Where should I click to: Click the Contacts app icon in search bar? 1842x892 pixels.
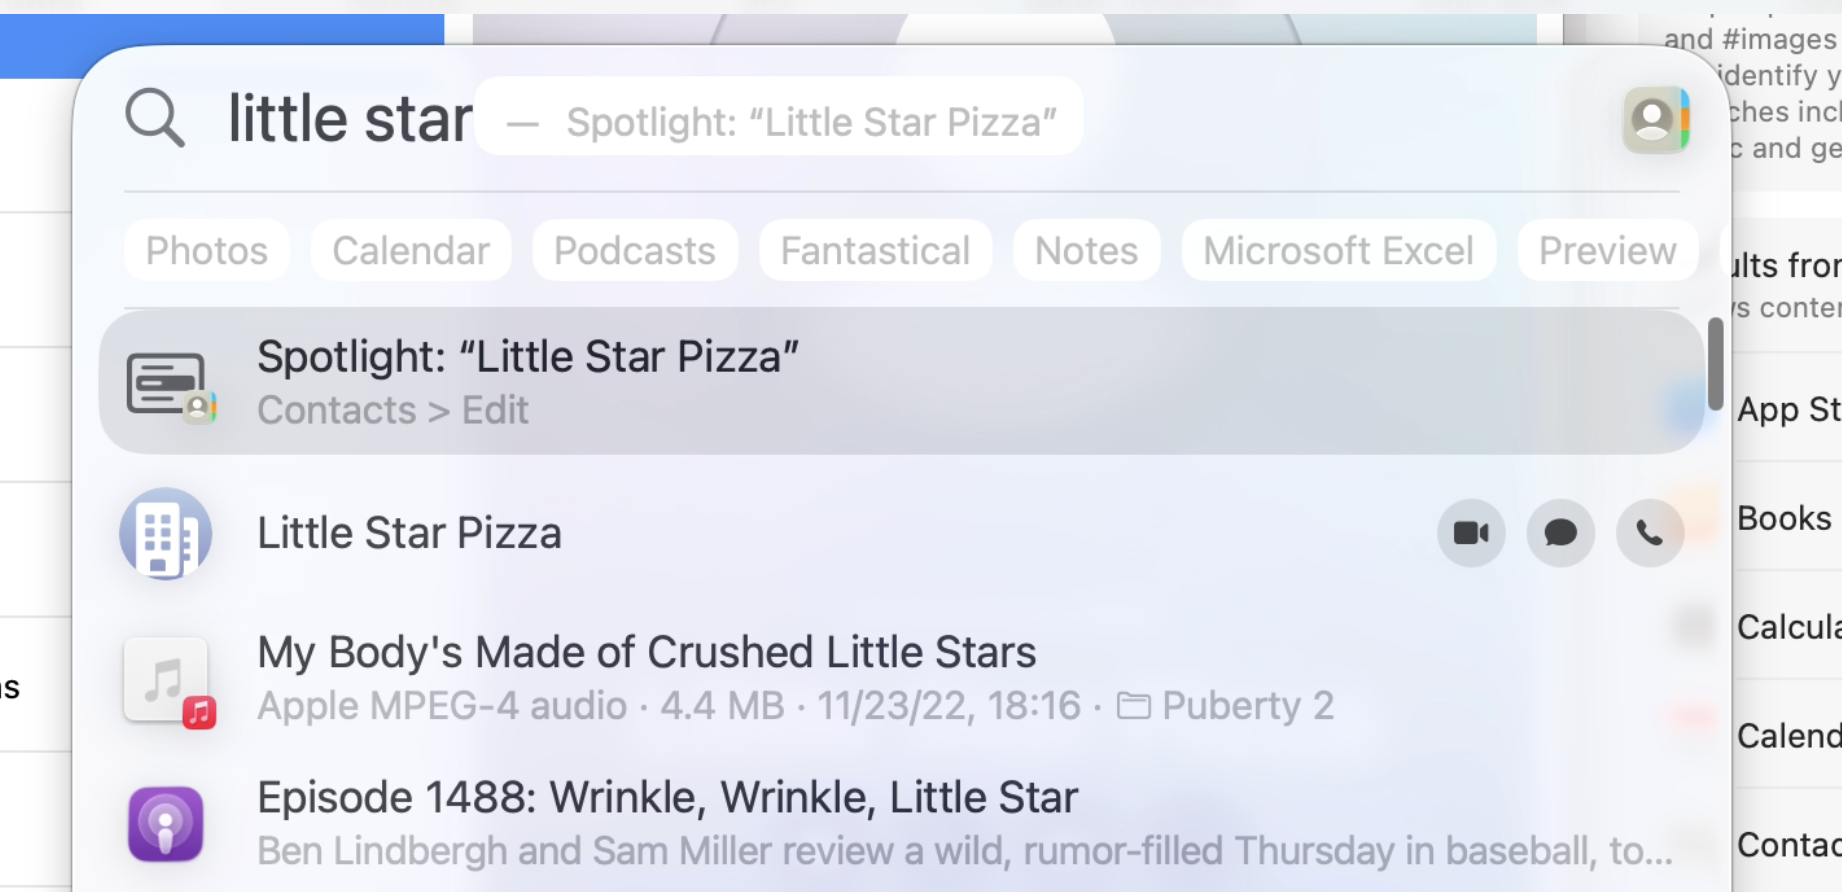coord(1656,119)
